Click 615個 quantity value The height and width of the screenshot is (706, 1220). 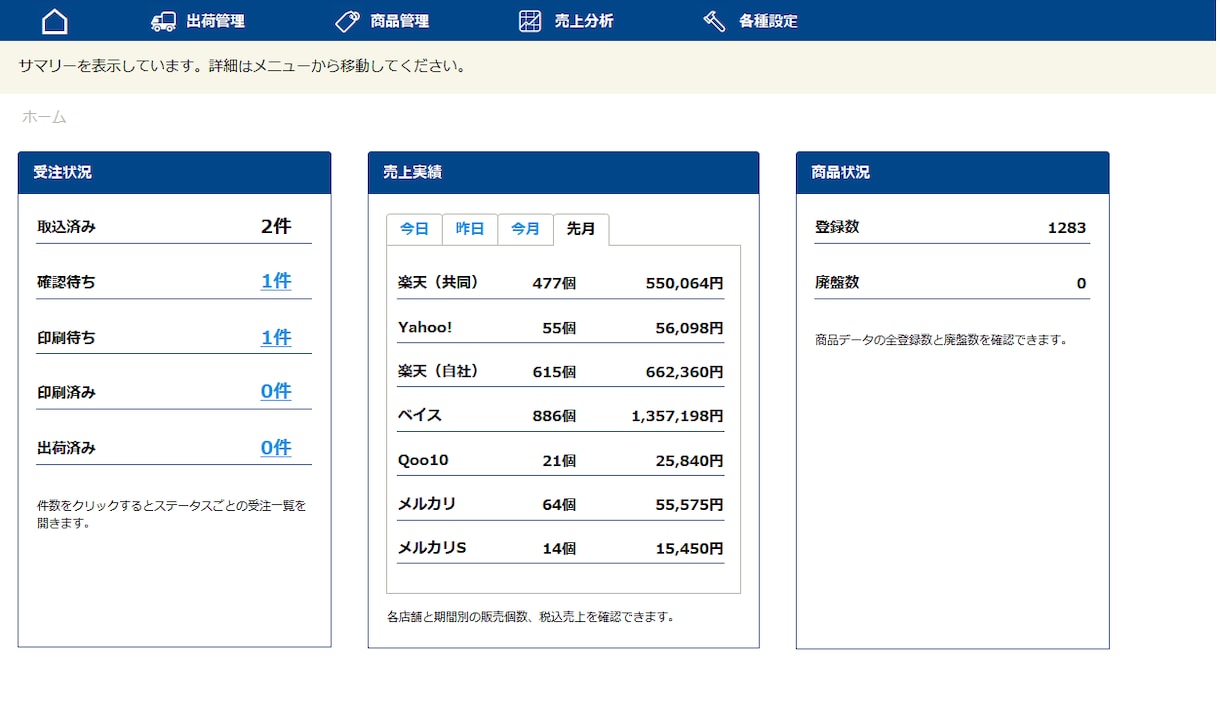click(x=554, y=372)
